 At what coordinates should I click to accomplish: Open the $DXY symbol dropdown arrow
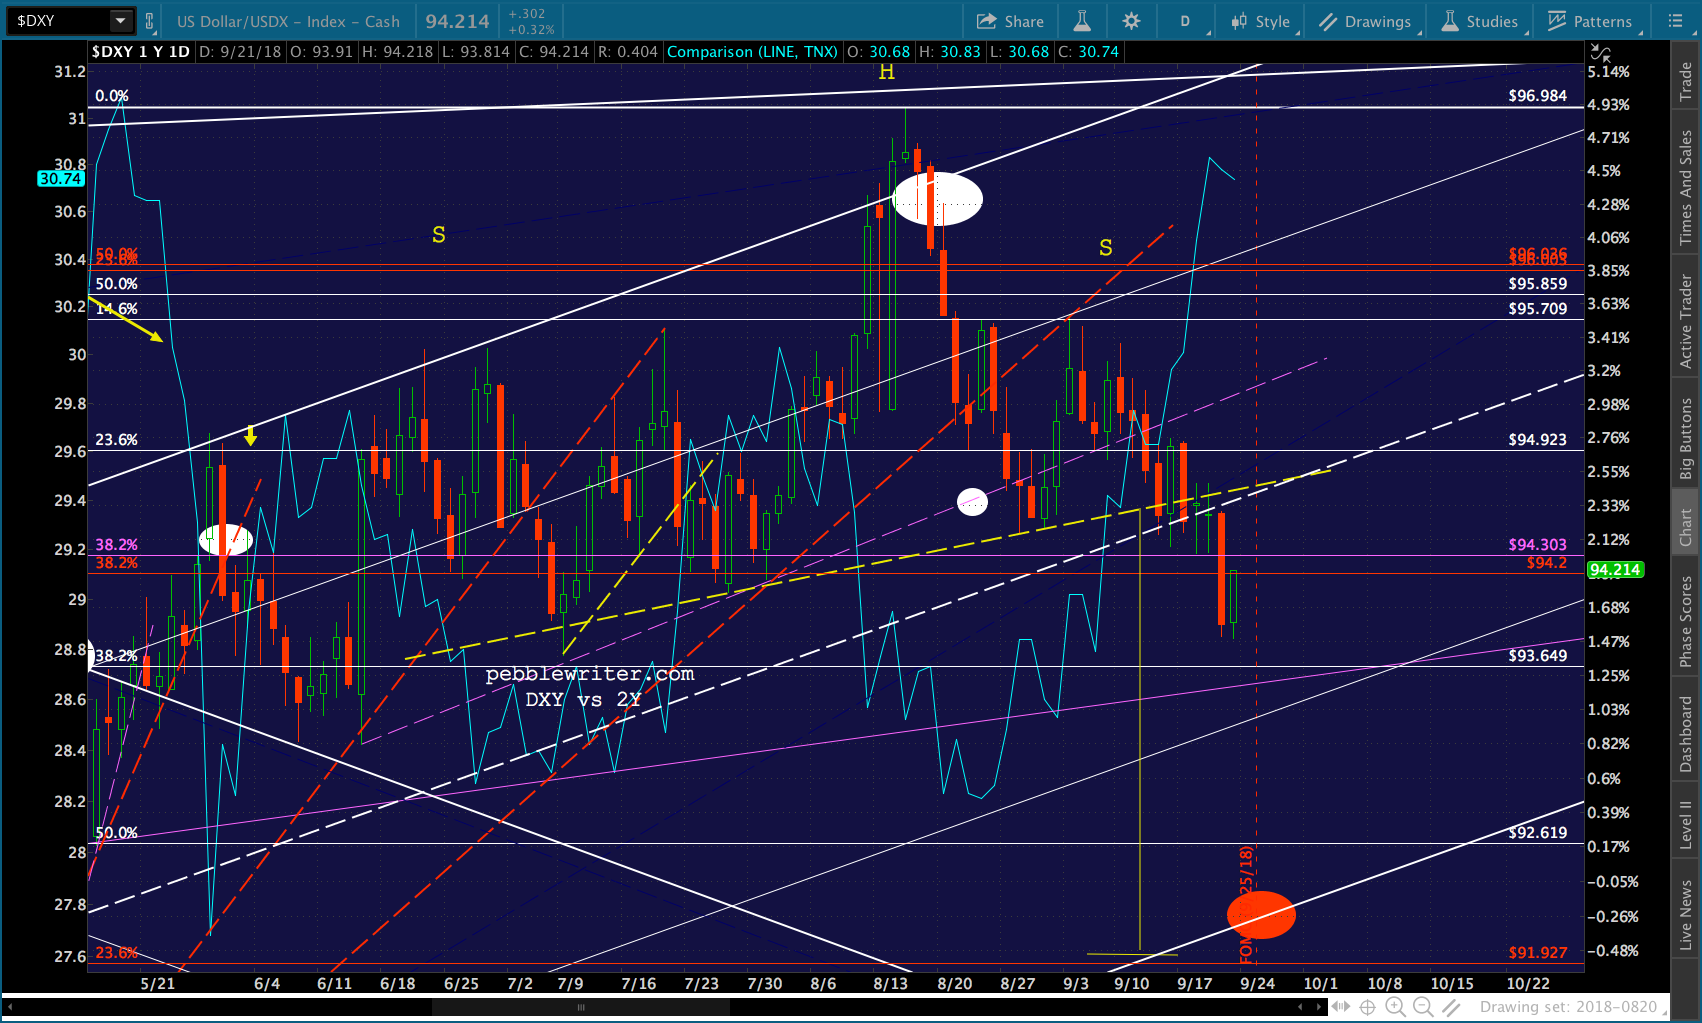[121, 21]
